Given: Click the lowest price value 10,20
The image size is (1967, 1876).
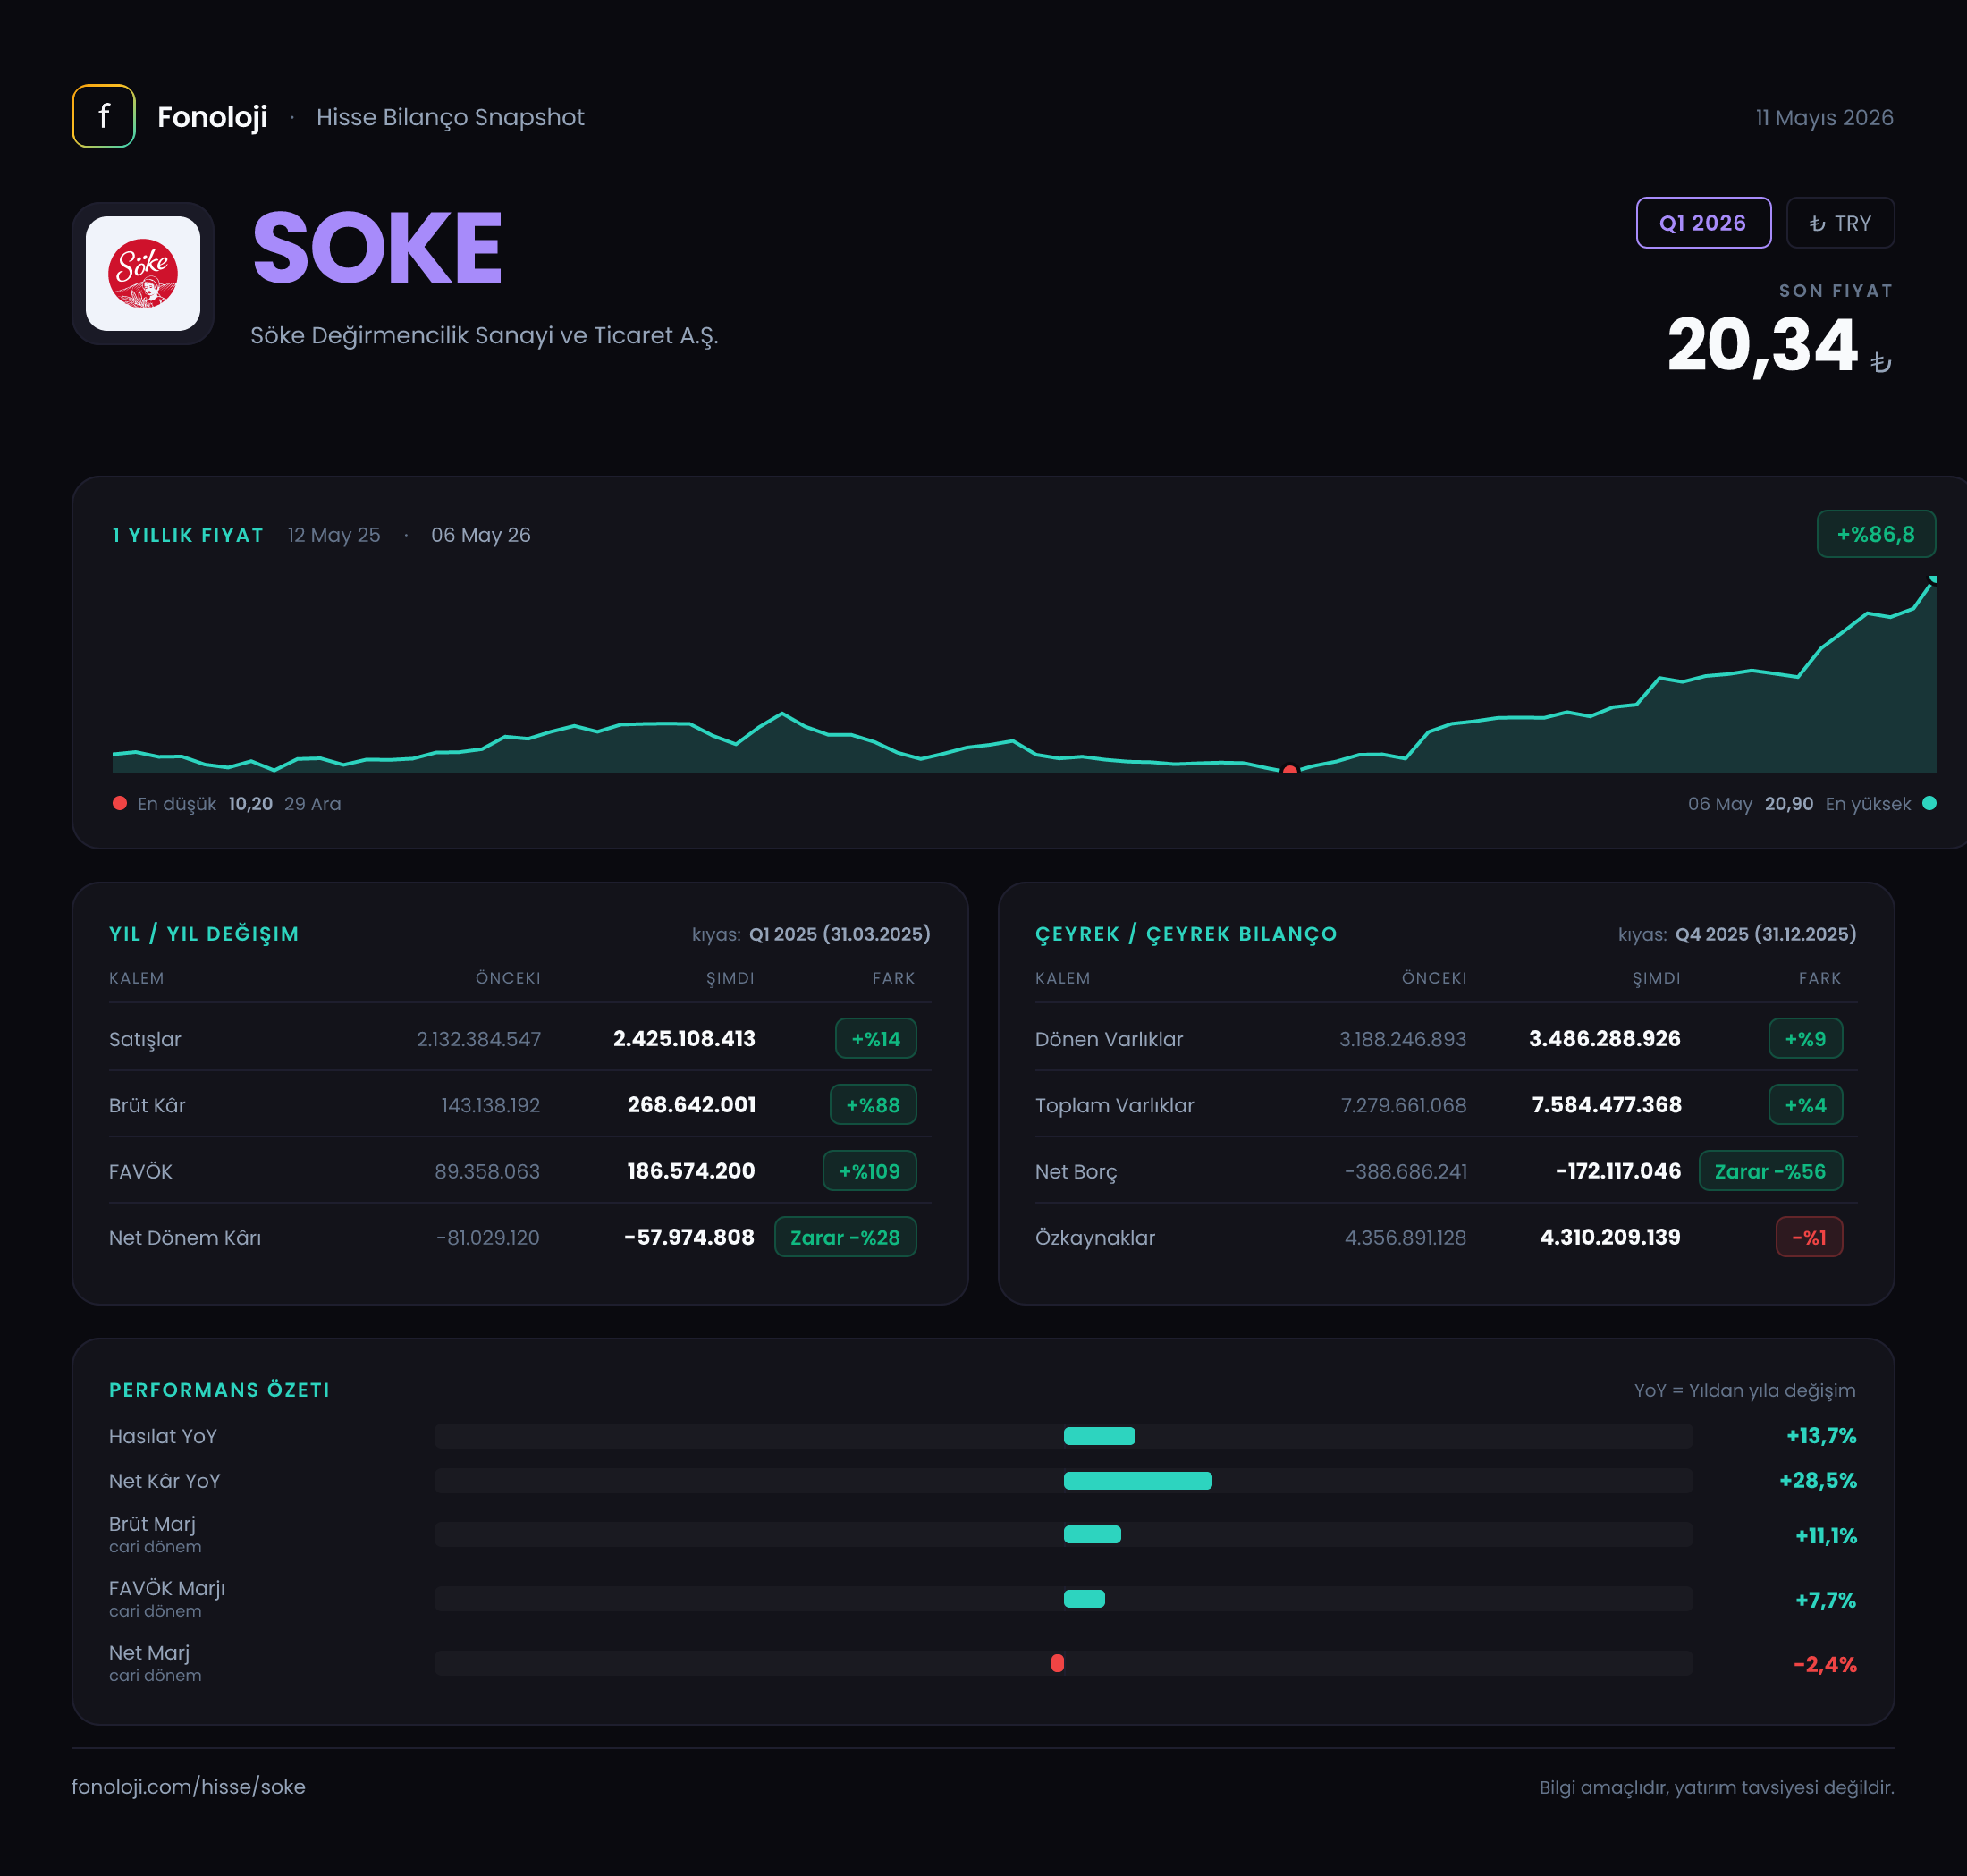Looking at the screenshot, I should pyautogui.click(x=250, y=803).
